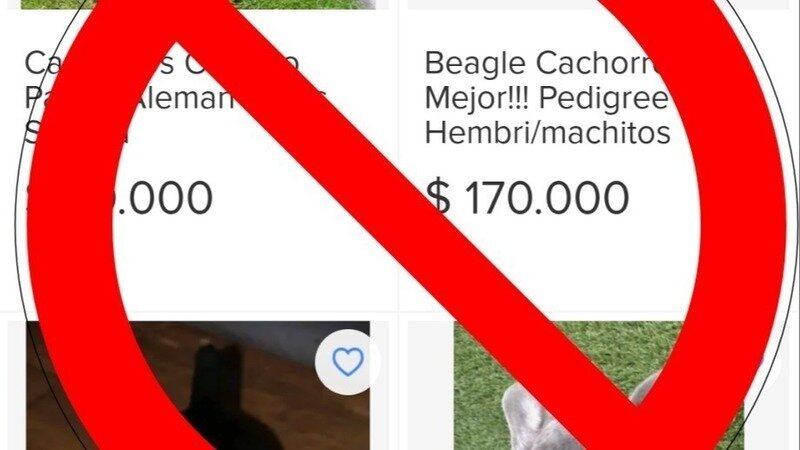This screenshot has width=800, height=450.
Task: Select the 'Mejor!!! Pedigree' text line
Action: [x=546, y=97]
